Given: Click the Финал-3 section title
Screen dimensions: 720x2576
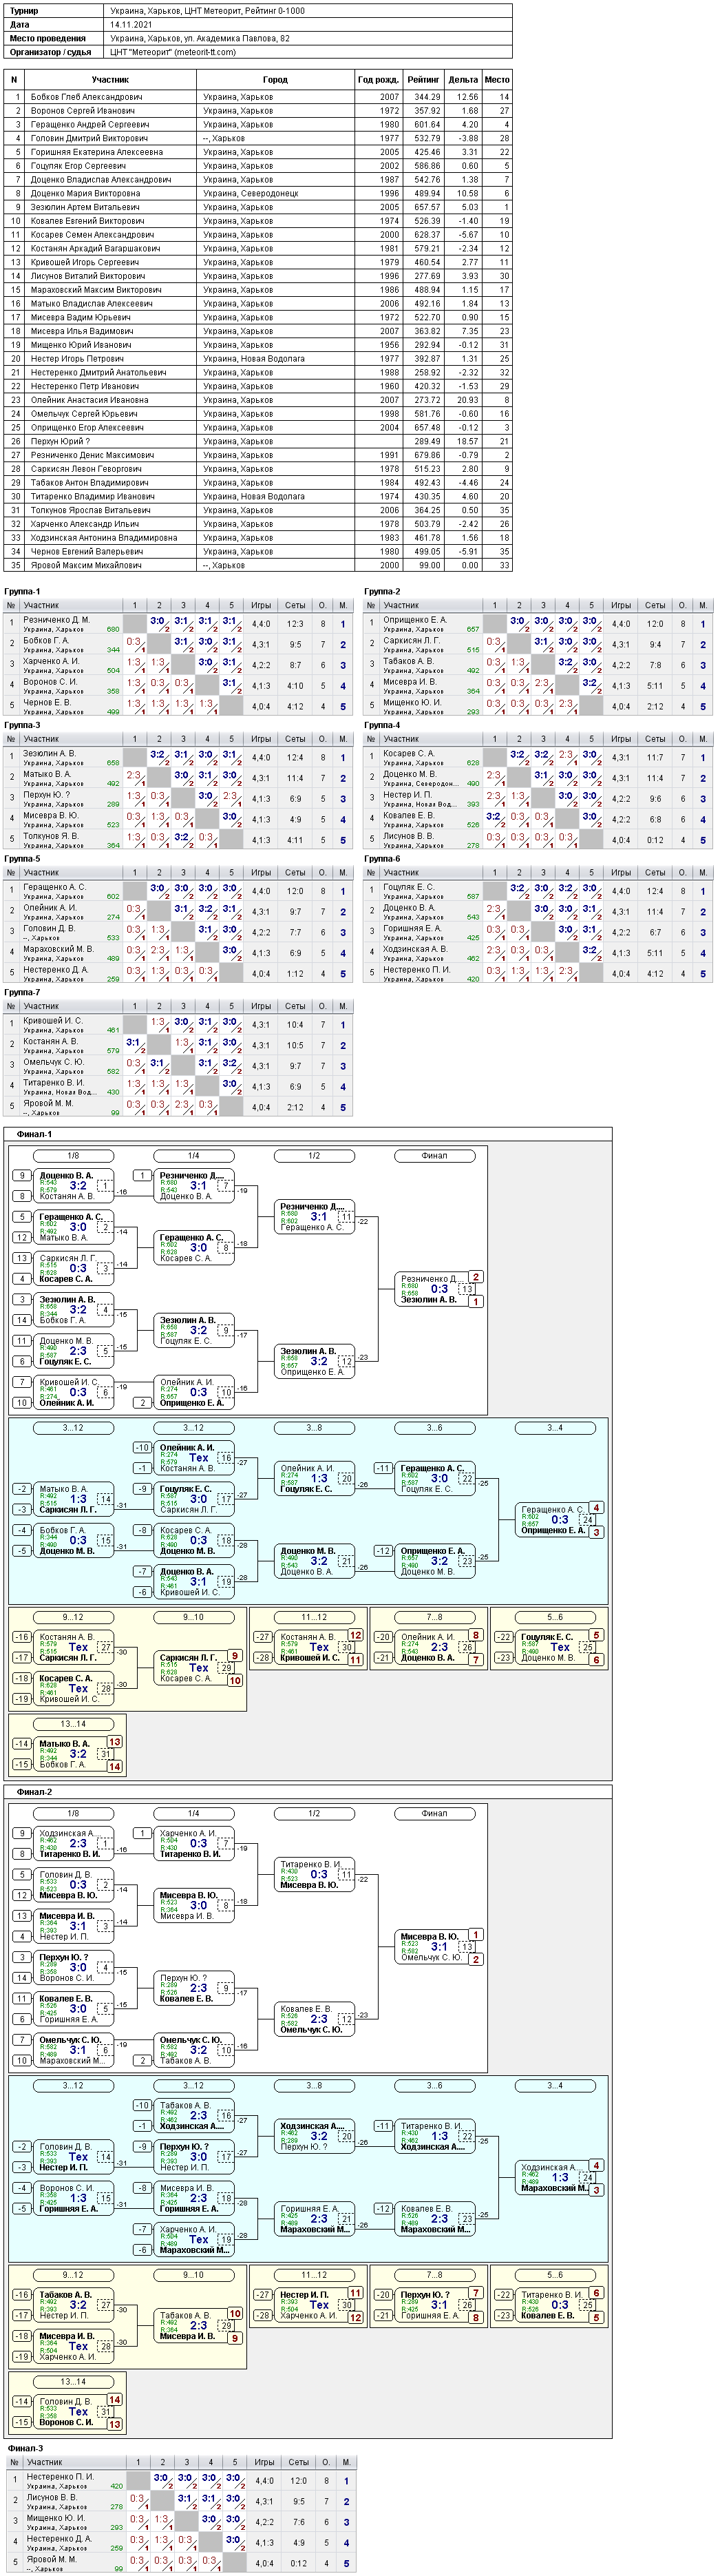Looking at the screenshot, I should (26, 2448).
